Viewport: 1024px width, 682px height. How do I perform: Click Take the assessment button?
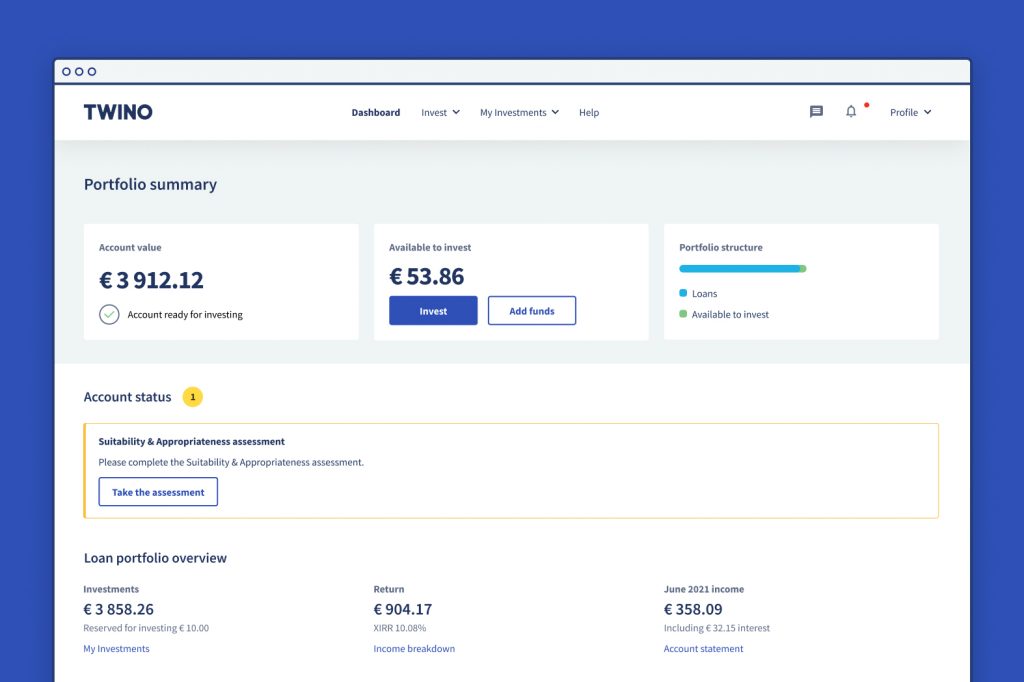pos(158,492)
